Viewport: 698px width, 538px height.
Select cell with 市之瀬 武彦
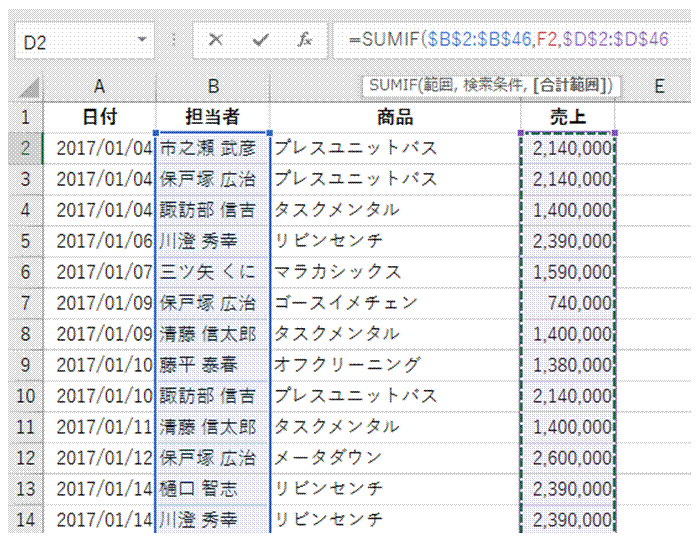213,148
